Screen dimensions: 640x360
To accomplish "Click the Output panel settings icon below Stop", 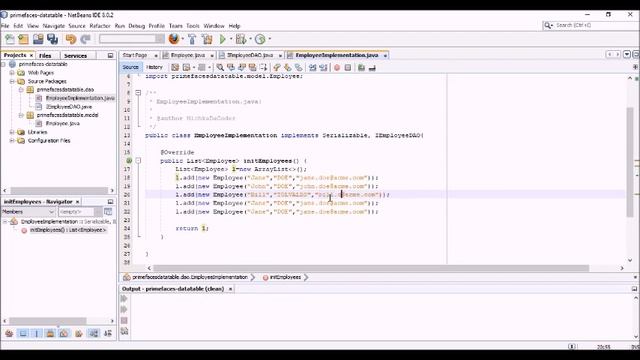I will (x=124, y=331).
